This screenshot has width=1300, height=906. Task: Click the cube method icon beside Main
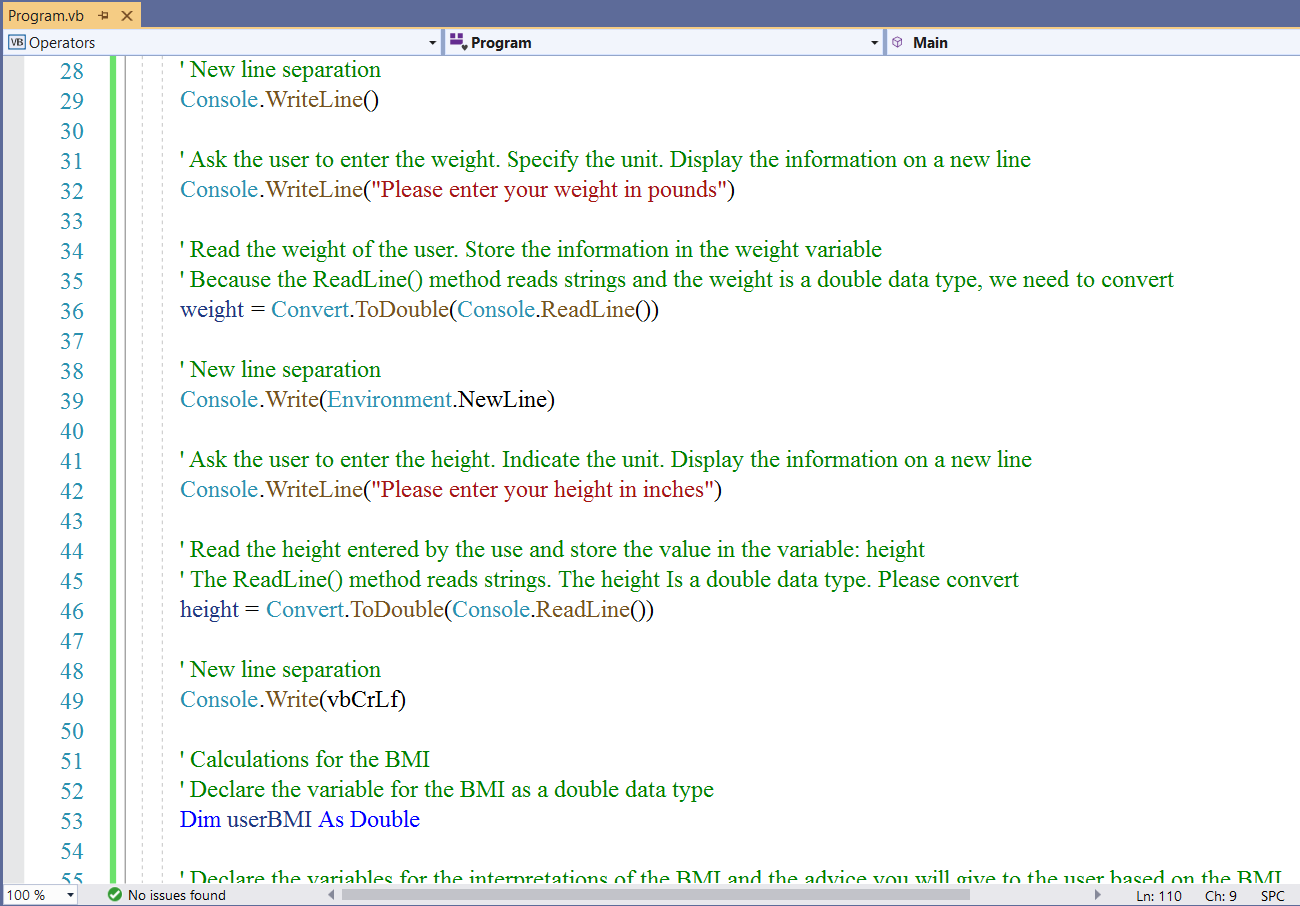click(898, 43)
